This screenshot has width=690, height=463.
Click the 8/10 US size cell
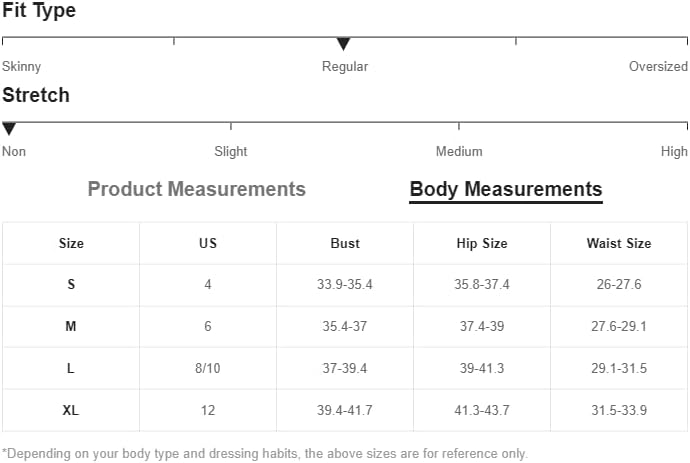(208, 368)
